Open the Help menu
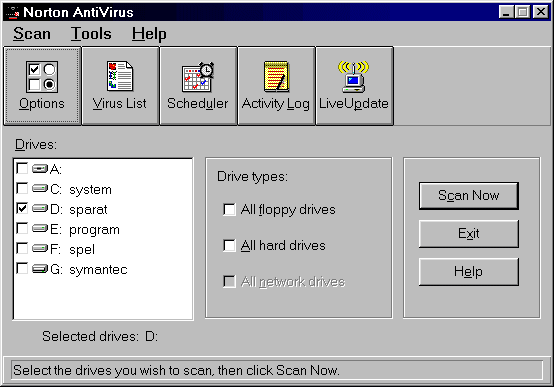The width and height of the screenshot is (554, 387). [149, 34]
